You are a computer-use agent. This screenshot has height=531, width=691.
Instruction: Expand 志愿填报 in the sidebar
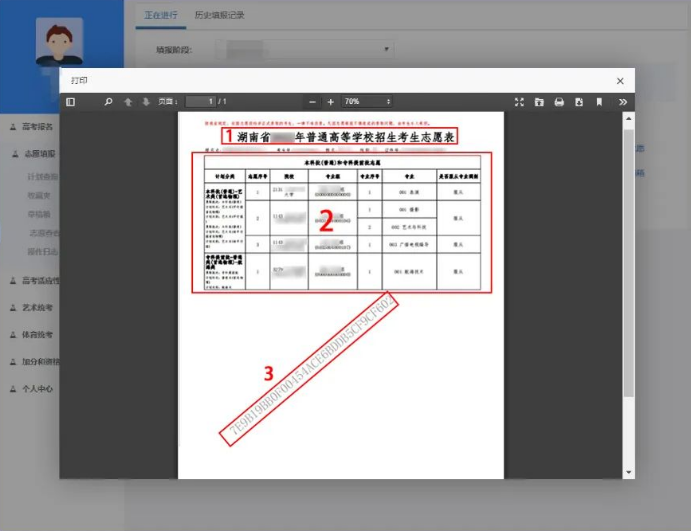40,154
